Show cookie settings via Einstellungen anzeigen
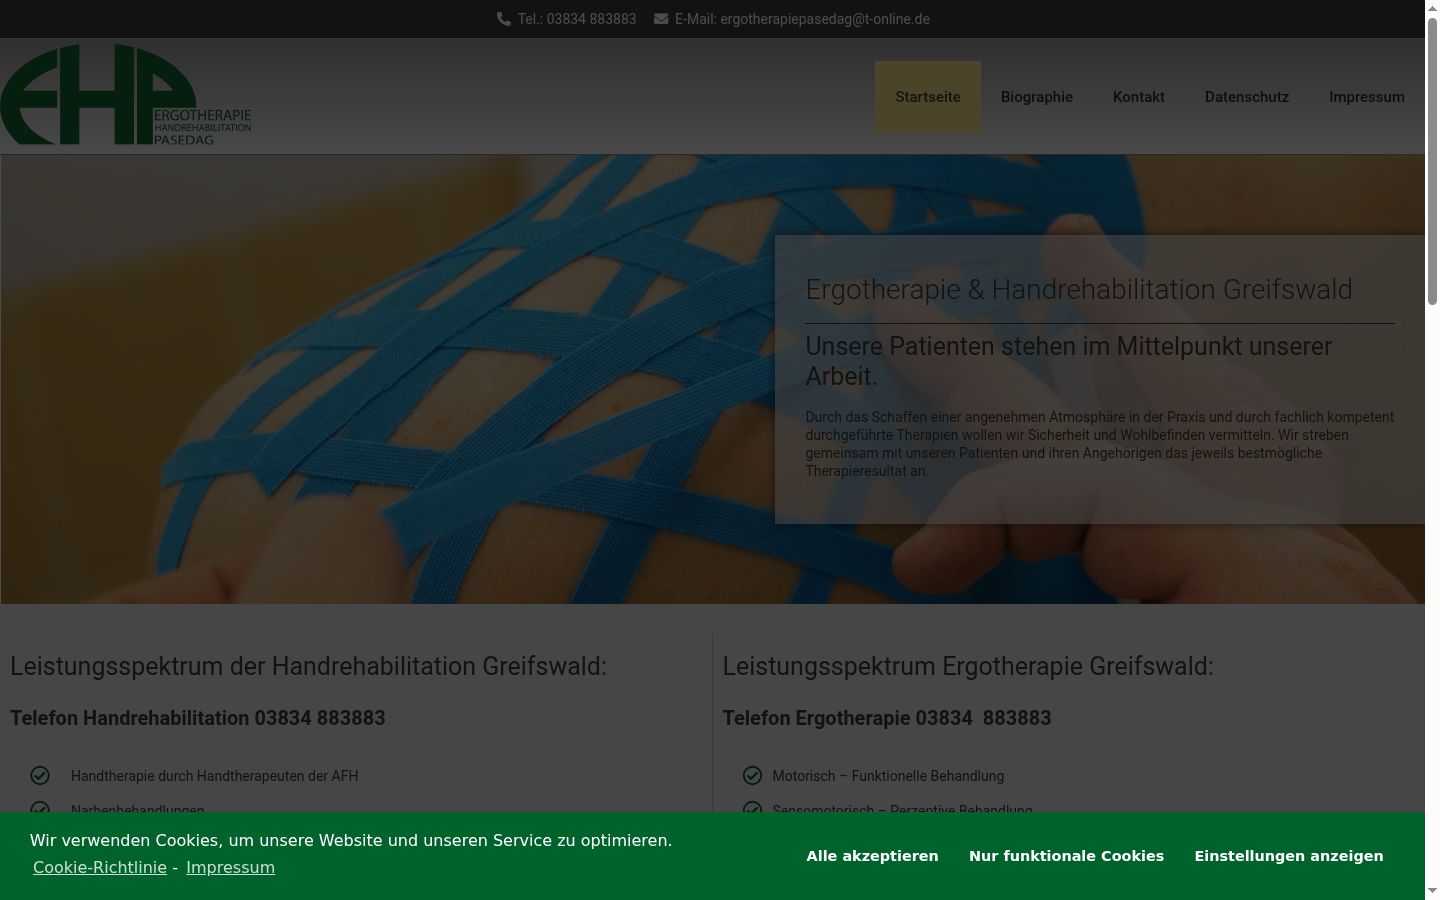Viewport: 1440px width, 900px height. coord(1289,856)
